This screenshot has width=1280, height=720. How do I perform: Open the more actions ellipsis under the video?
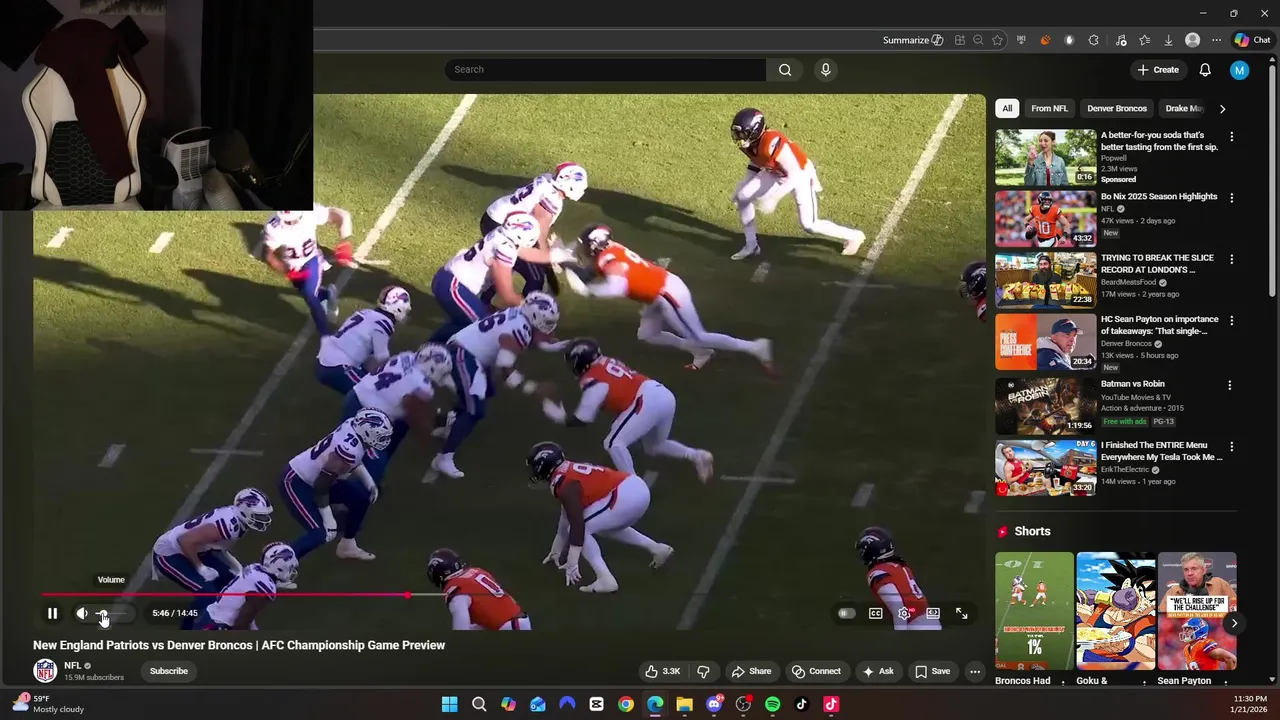[975, 671]
